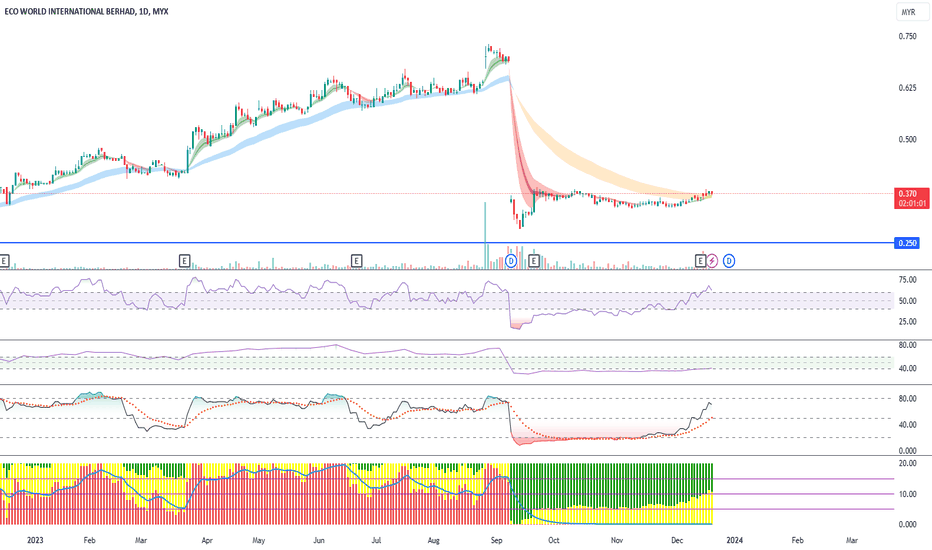Click the 20.00 value on bottom pane scale

(907, 463)
